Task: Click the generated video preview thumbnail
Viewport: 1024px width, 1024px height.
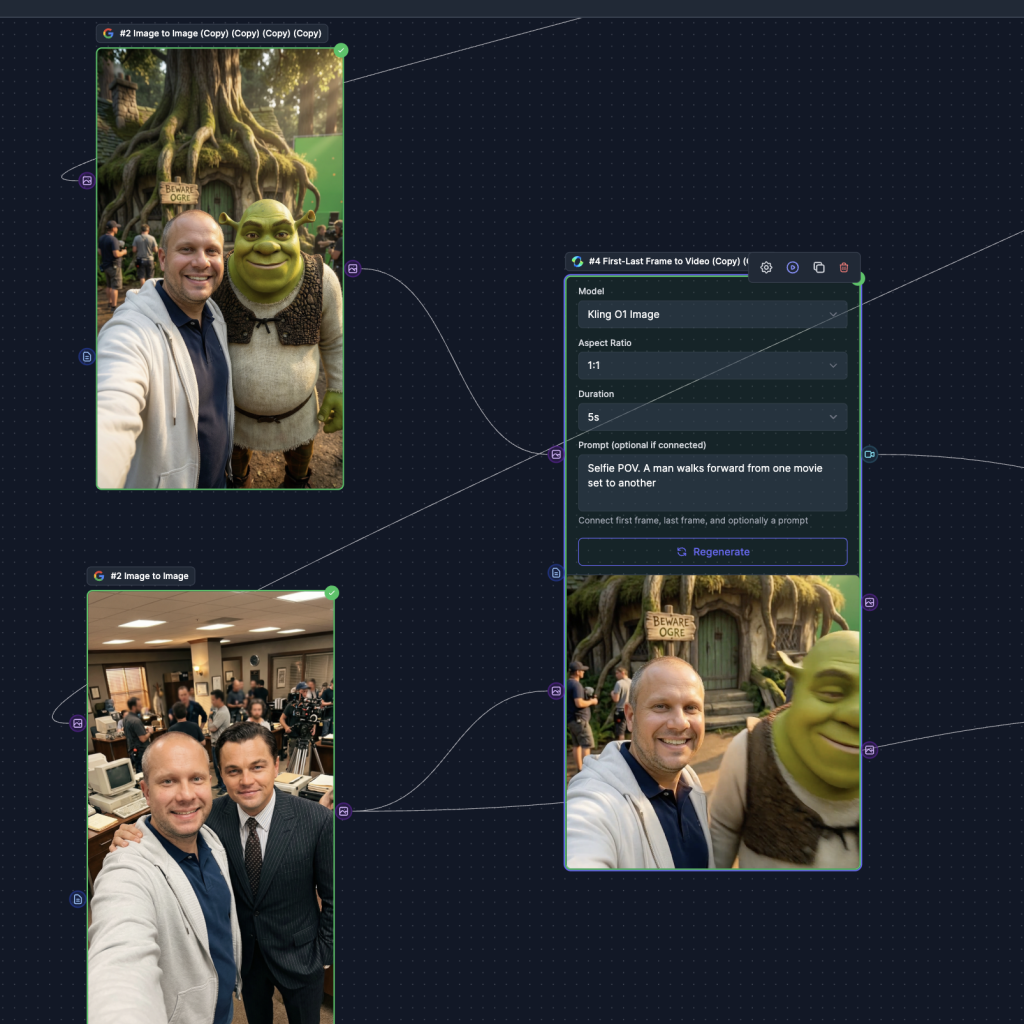Action: coord(712,721)
